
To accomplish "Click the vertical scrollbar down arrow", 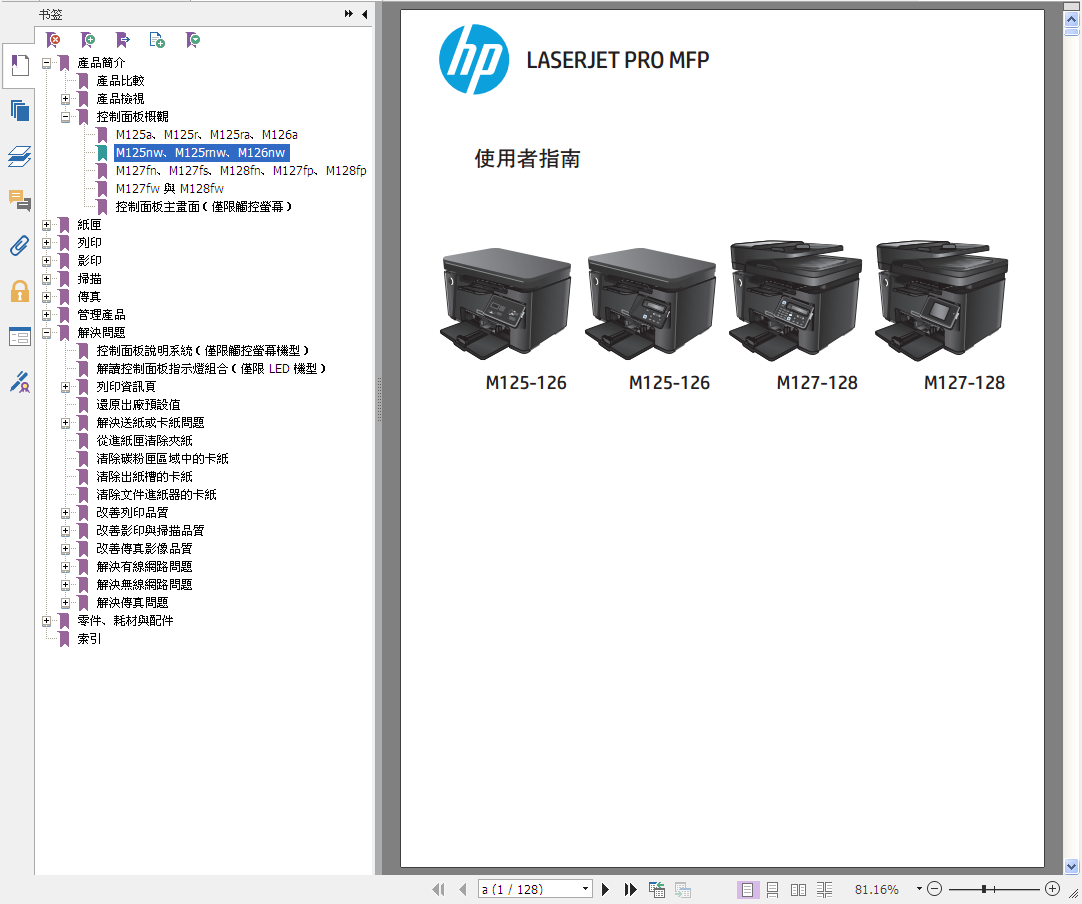I will pyautogui.click(x=1071, y=866).
